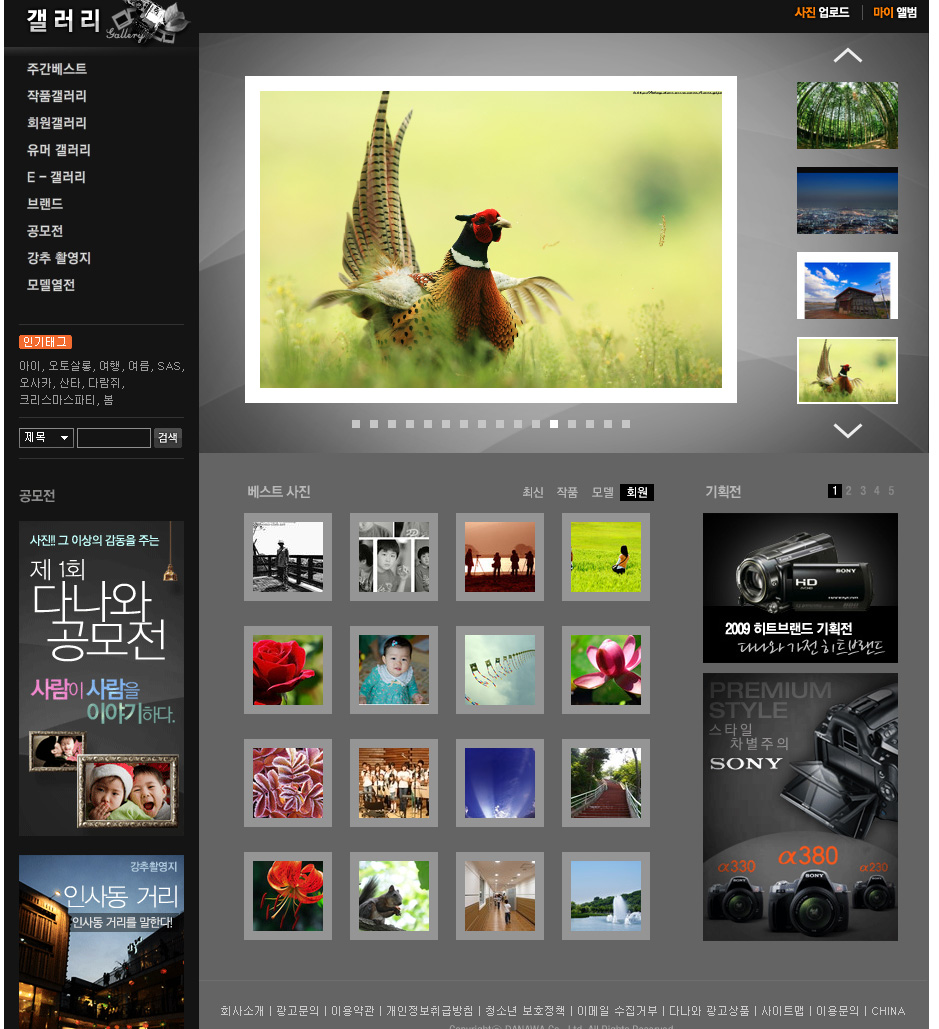Open the 브랜드 menu

point(45,203)
